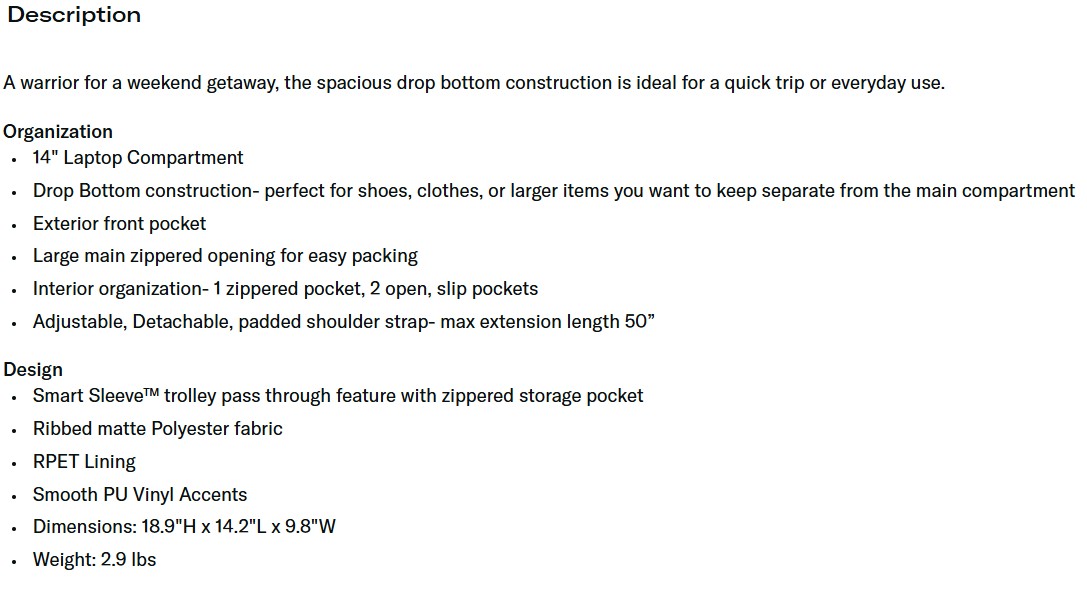The width and height of the screenshot is (1087, 592).
Task: Click the Drop Bottom construction bullet
Action: click(x=553, y=190)
